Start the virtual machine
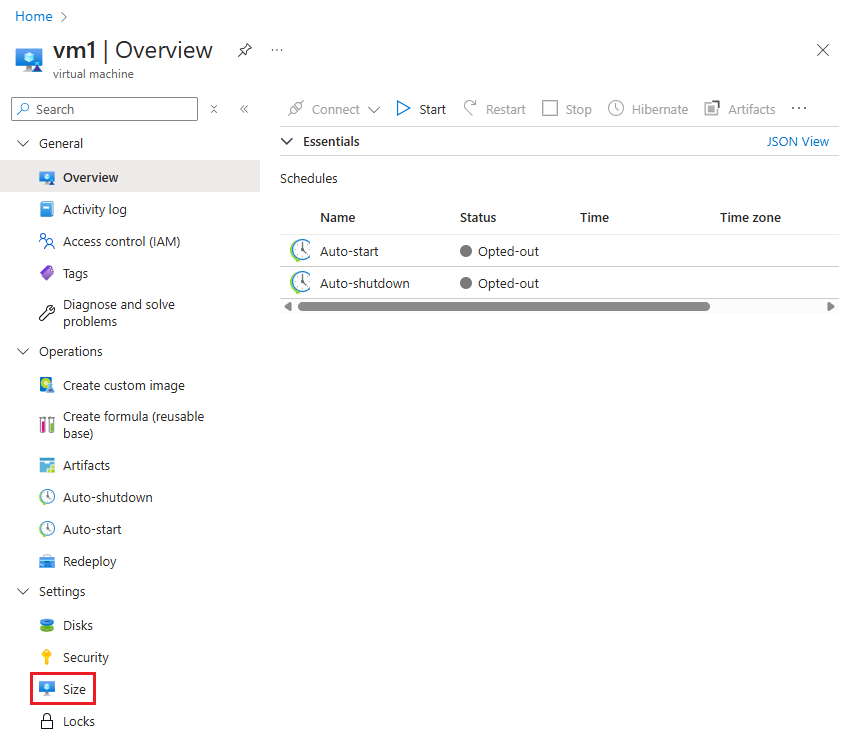This screenshot has width=844, height=733. click(420, 108)
